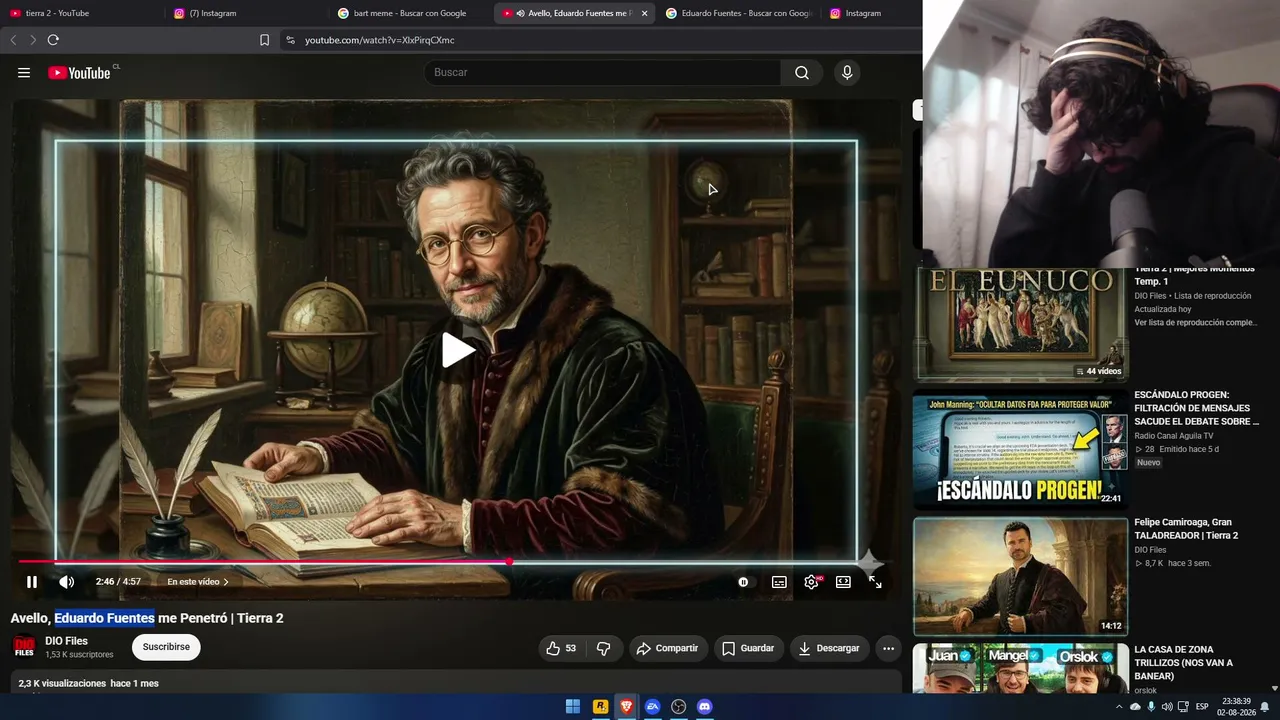
Task: Open the Felipe Camiroaga video thumbnail
Action: coord(1020,576)
